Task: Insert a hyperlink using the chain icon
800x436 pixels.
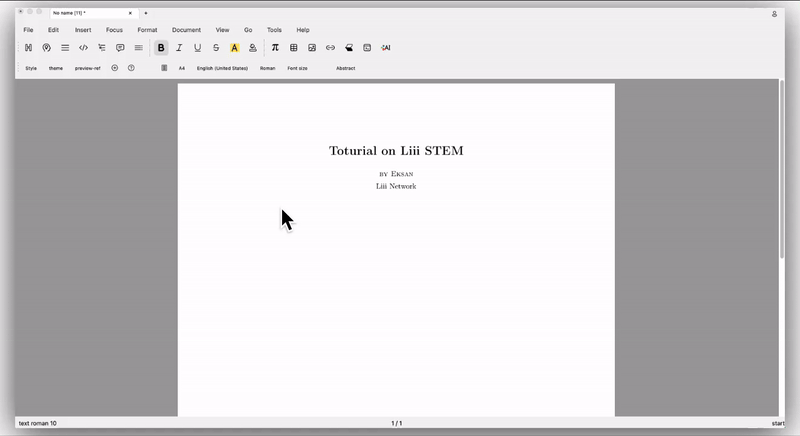Action: pyautogui.click(x=330, y=47)
